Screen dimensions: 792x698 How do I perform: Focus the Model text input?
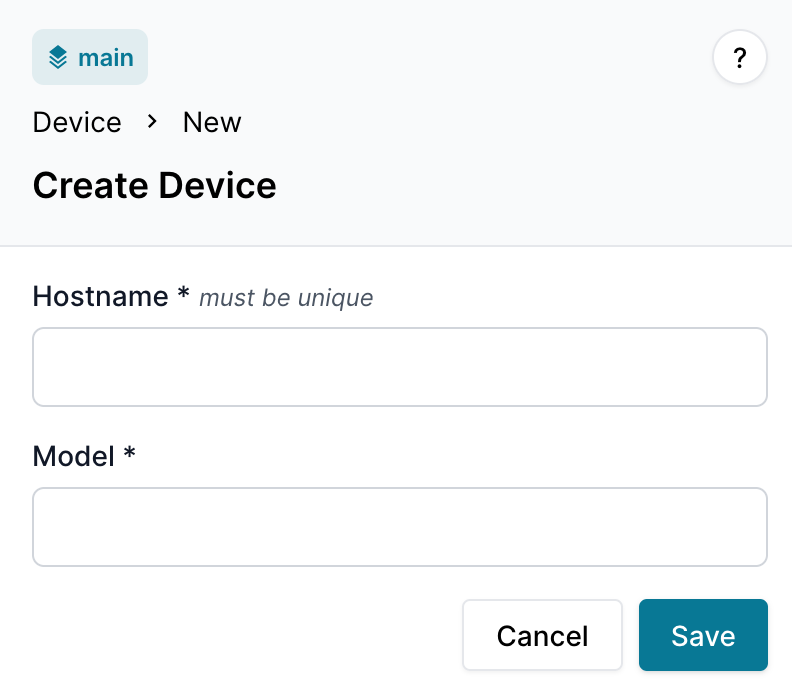[x=400, y=527]
